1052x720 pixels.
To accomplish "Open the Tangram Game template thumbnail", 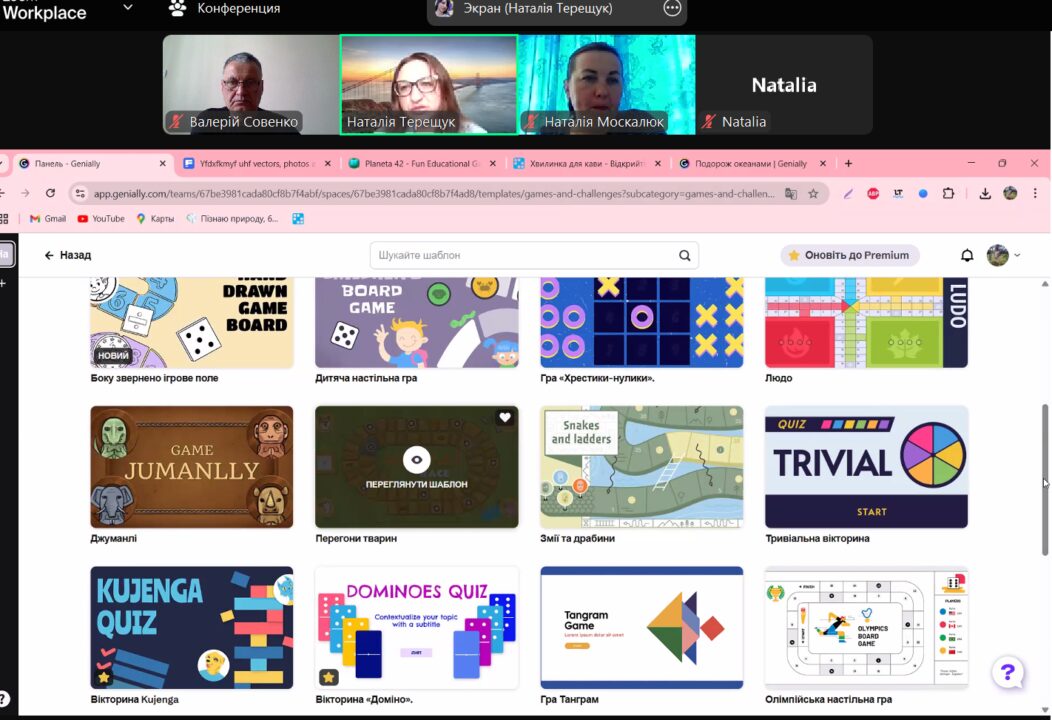I will [x=641, y=627].
